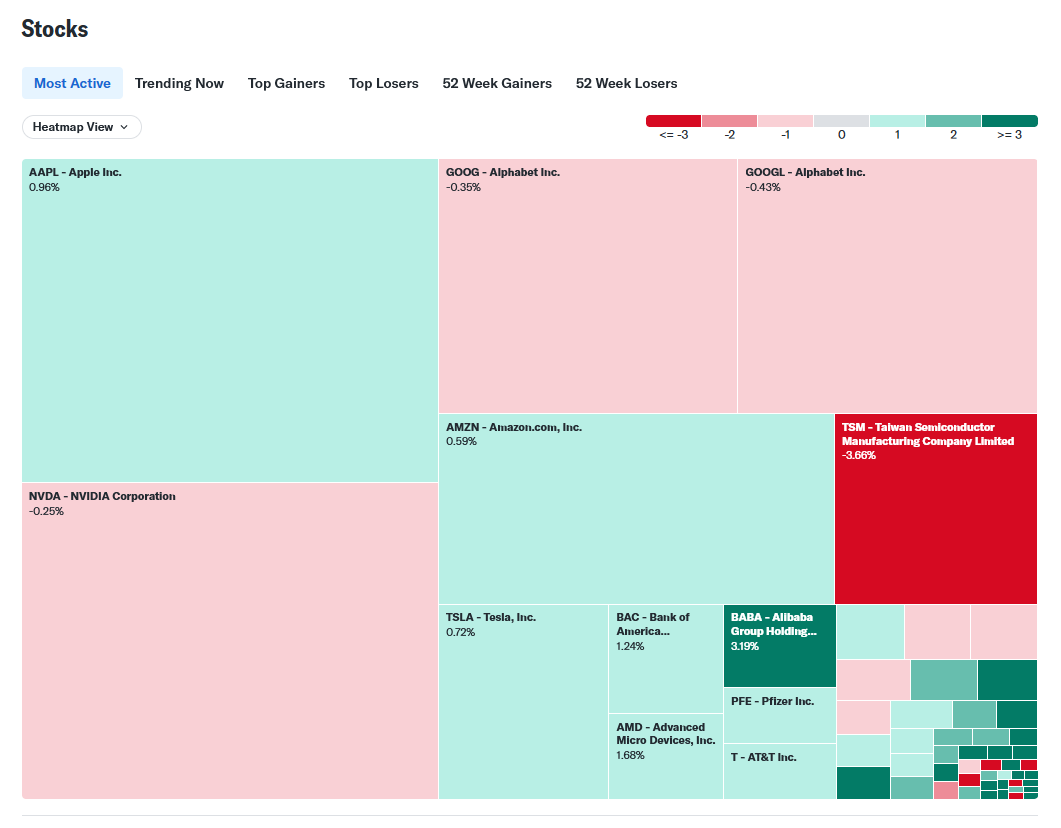View the 52 Week Gainers tab
Image resolution: width=1061 pixels, height=828 pixels.
[x=497, y=83]
